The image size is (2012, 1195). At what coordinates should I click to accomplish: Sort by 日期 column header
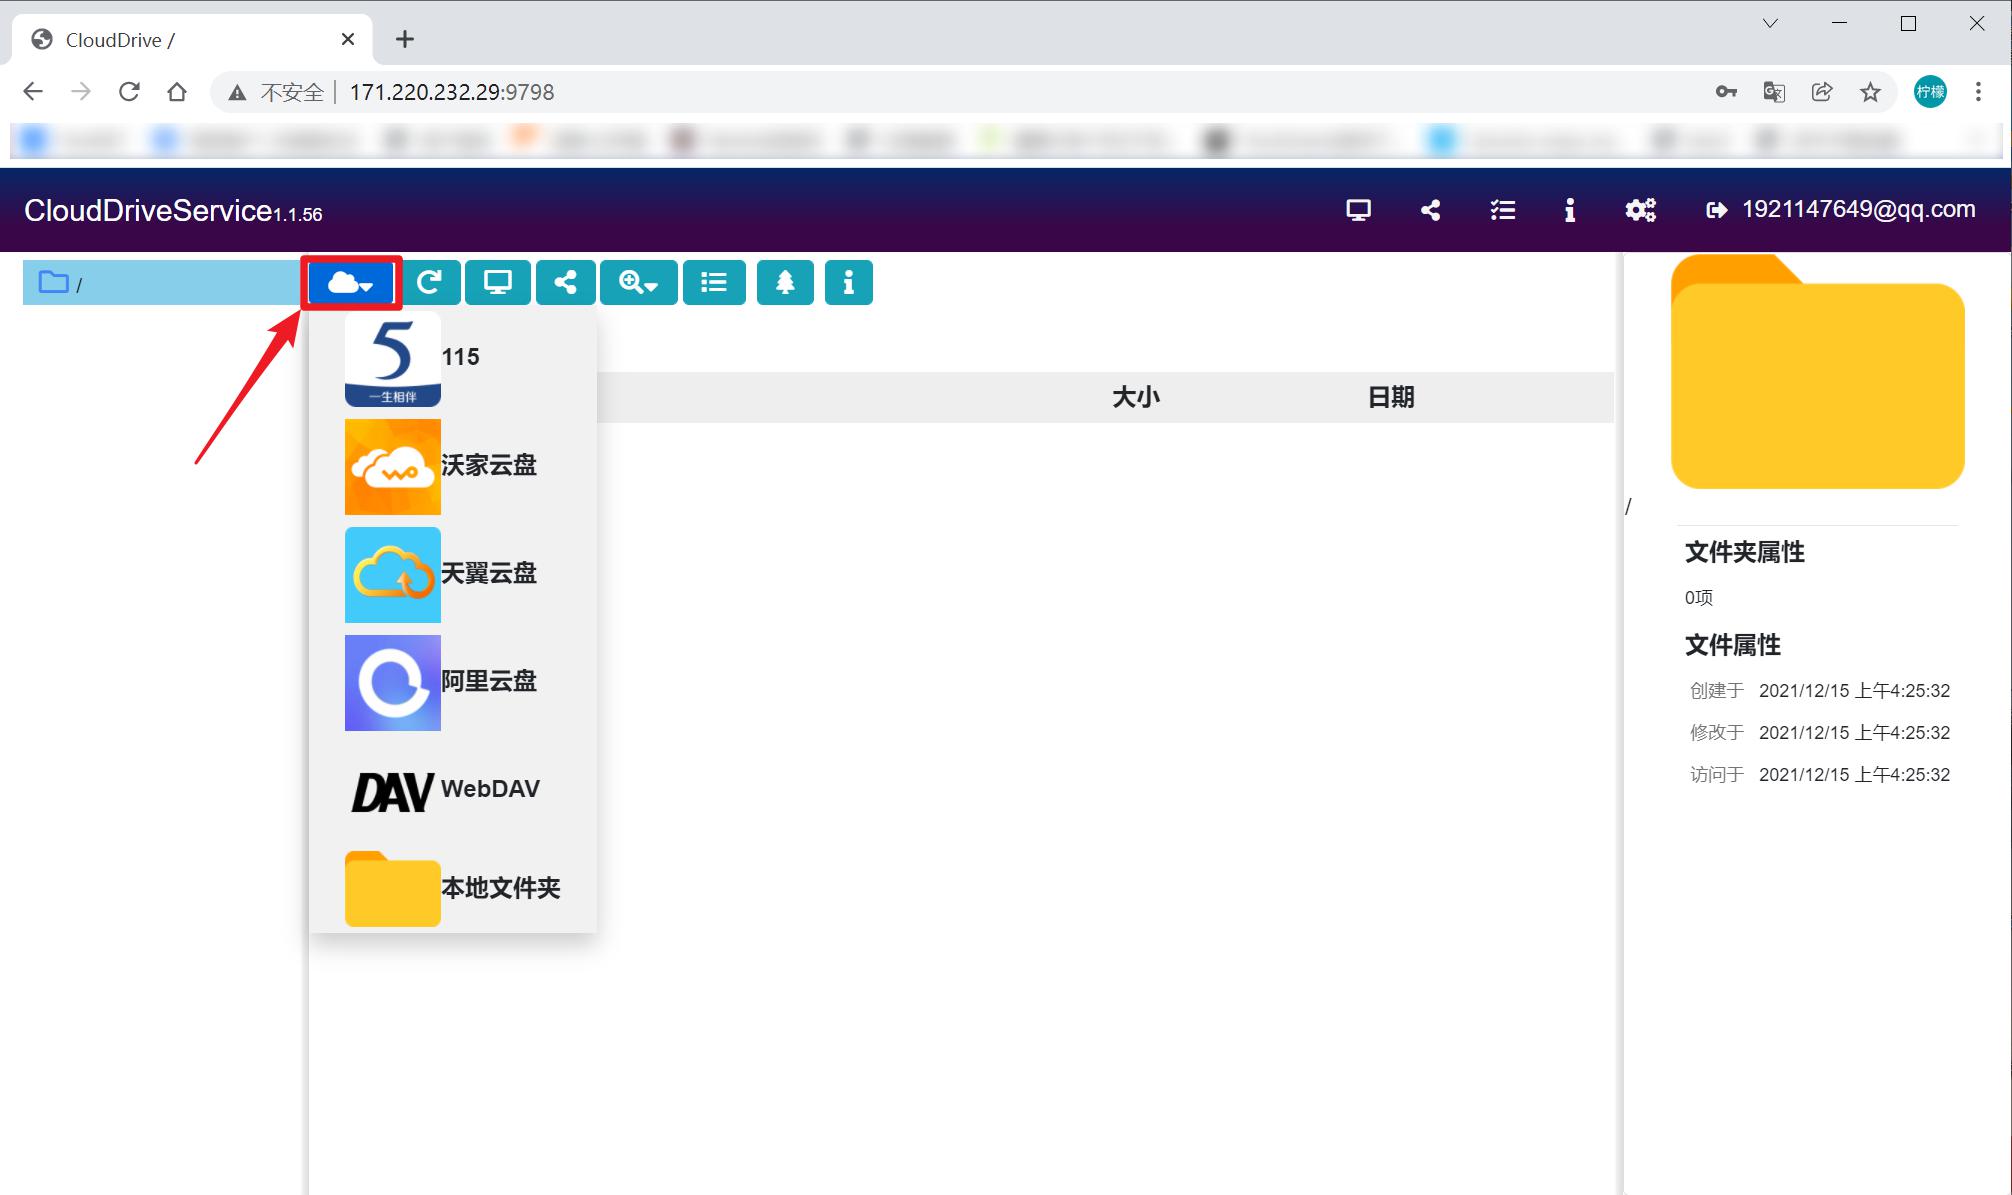1391,397
